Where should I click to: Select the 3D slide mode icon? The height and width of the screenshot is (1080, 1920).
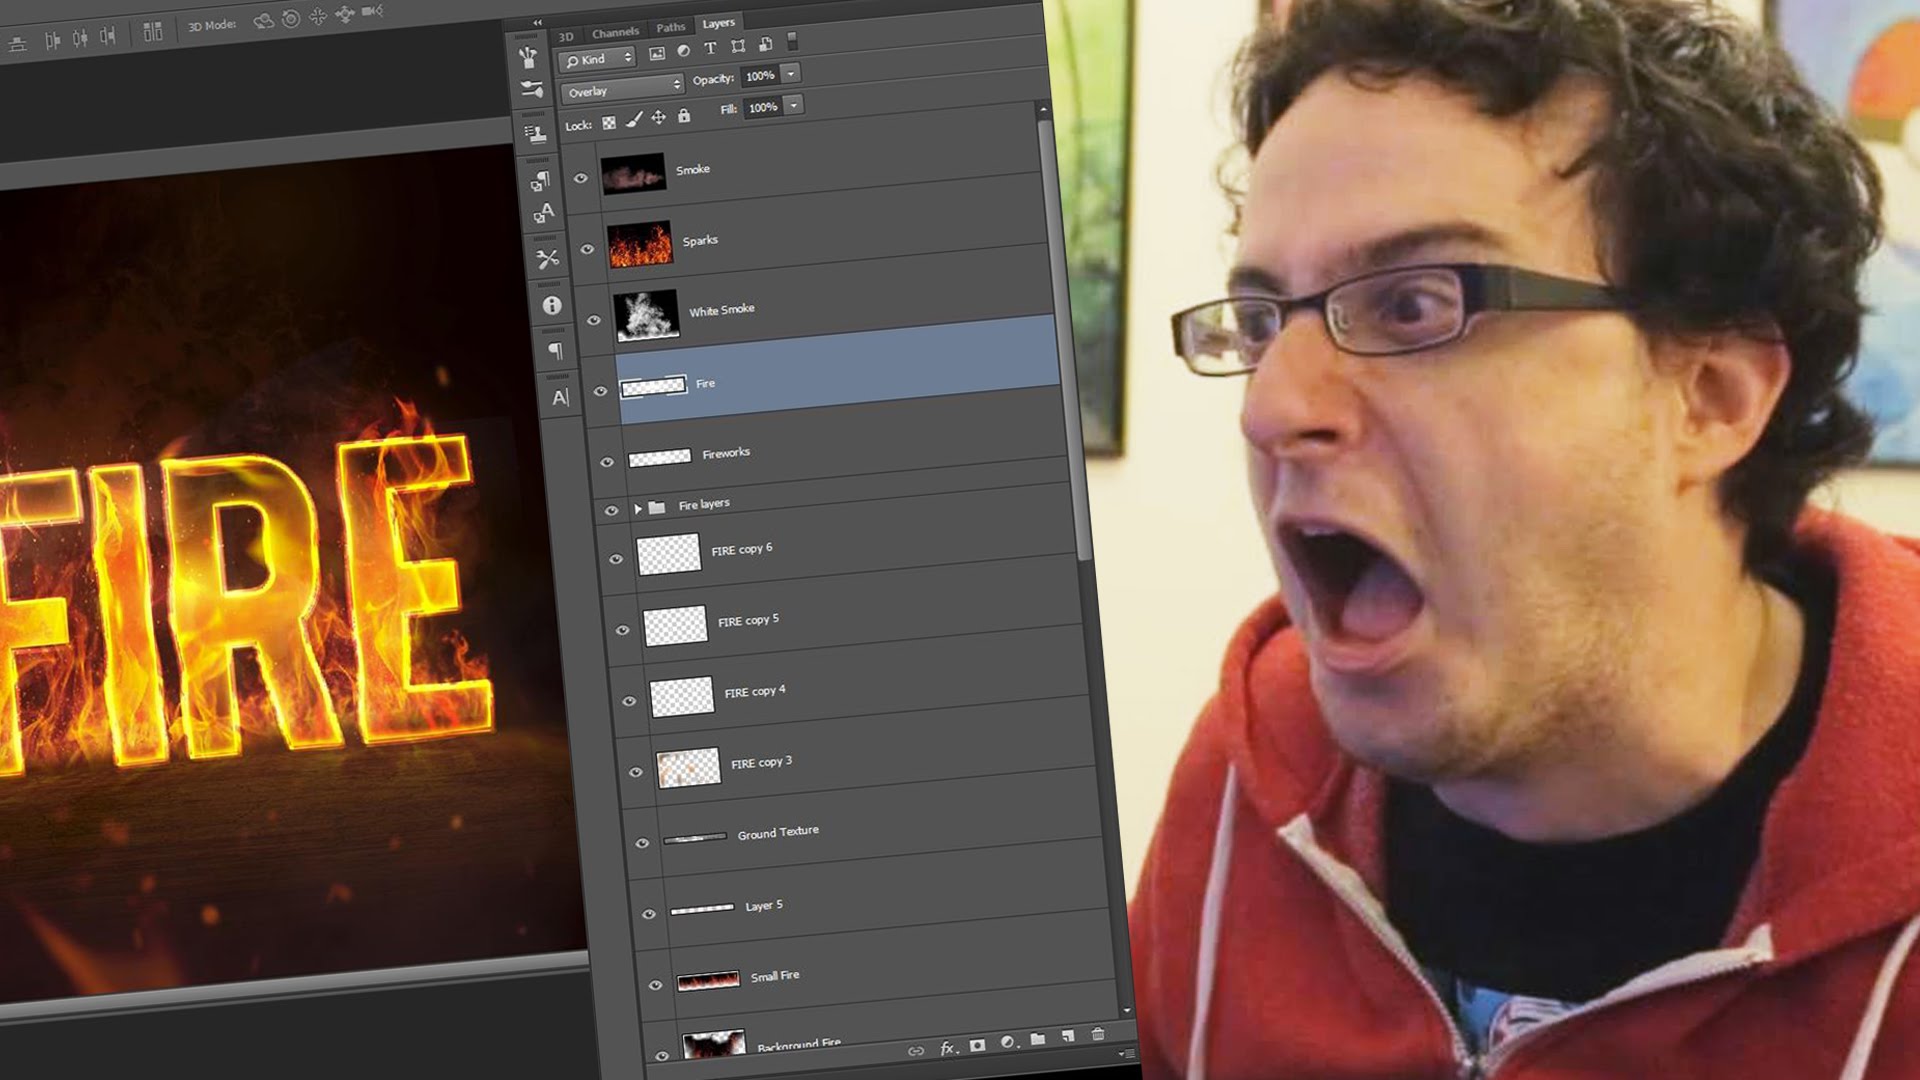(x=345, y=14)
